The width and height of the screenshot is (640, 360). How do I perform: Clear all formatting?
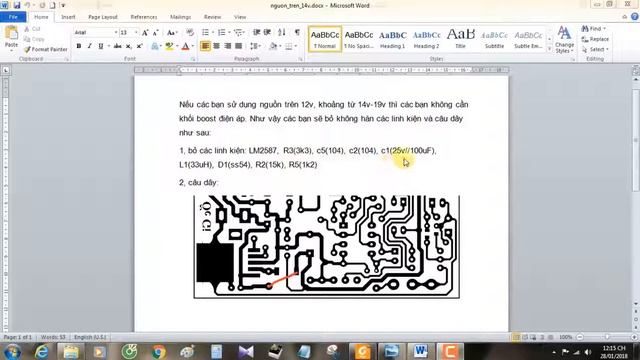coord(190,33)
